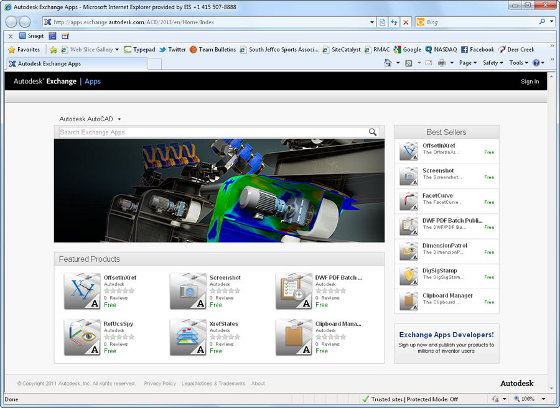Expand the Autodesk AutoCAD product dropdown

pos(119,119)
